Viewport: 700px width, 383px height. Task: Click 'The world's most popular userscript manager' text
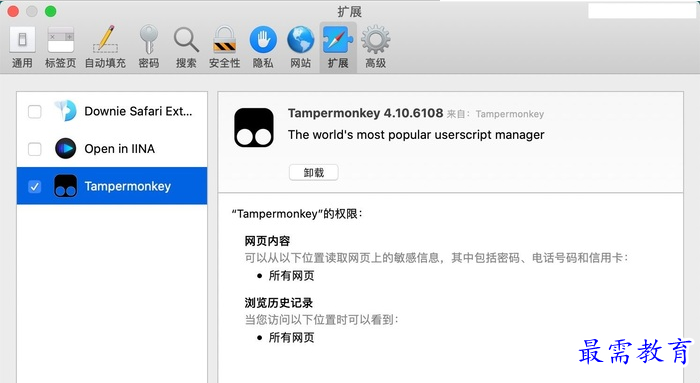(x=416, y=135)
